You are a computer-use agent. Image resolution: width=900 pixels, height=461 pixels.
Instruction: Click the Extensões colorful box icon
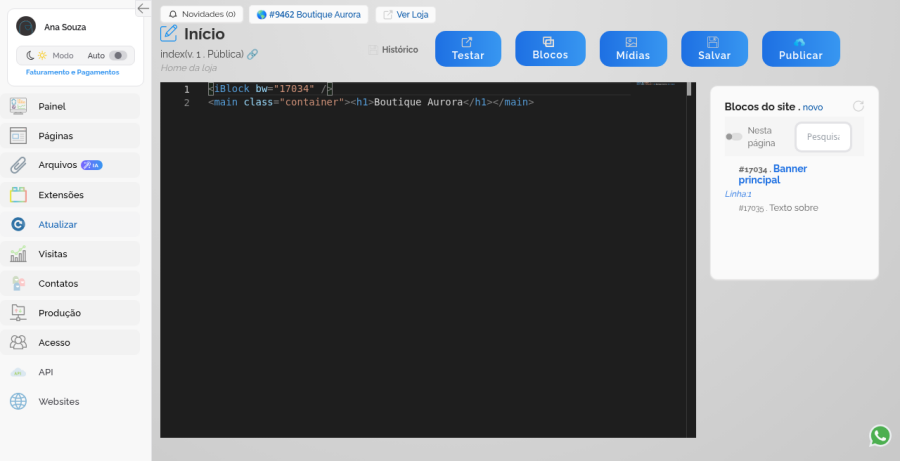[x=18, y=195]
